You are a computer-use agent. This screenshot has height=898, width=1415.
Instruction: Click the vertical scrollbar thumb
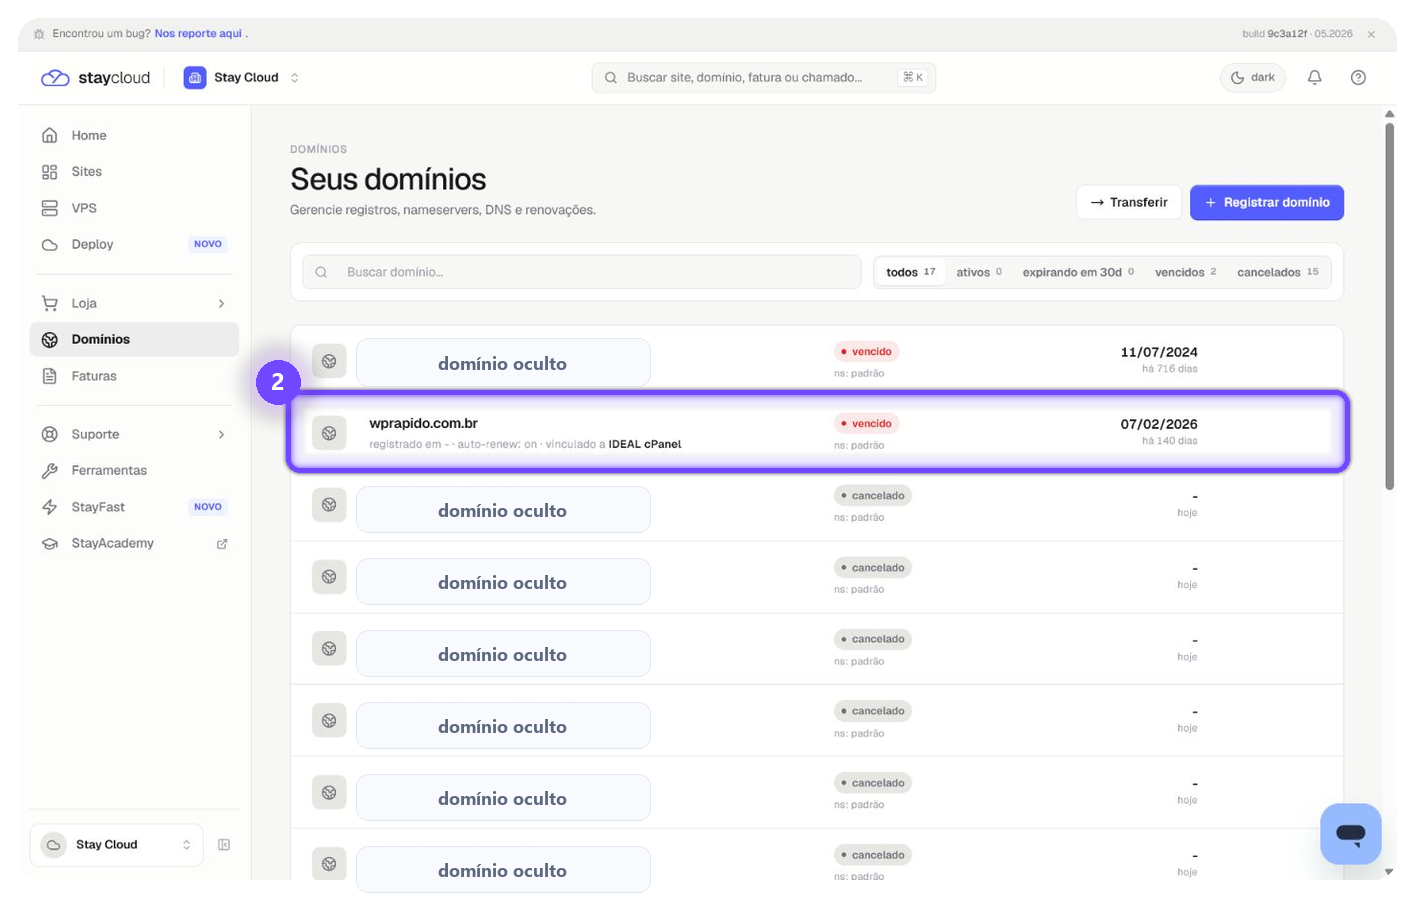(1389, 306)
